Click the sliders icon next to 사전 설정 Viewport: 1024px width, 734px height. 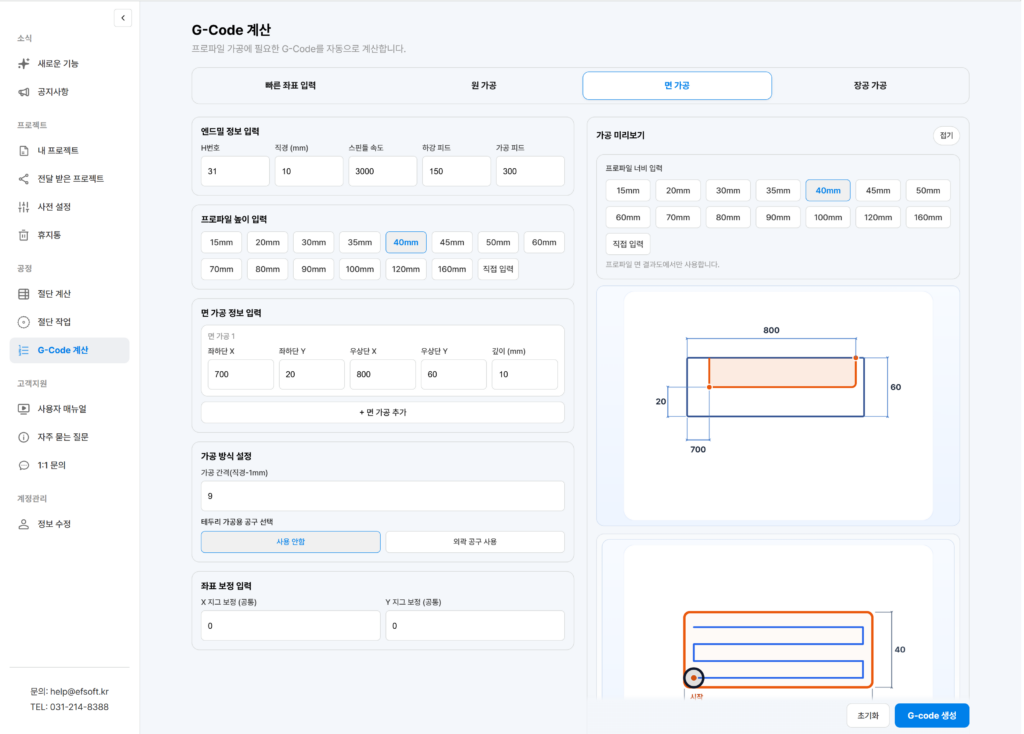coord(24,207)
